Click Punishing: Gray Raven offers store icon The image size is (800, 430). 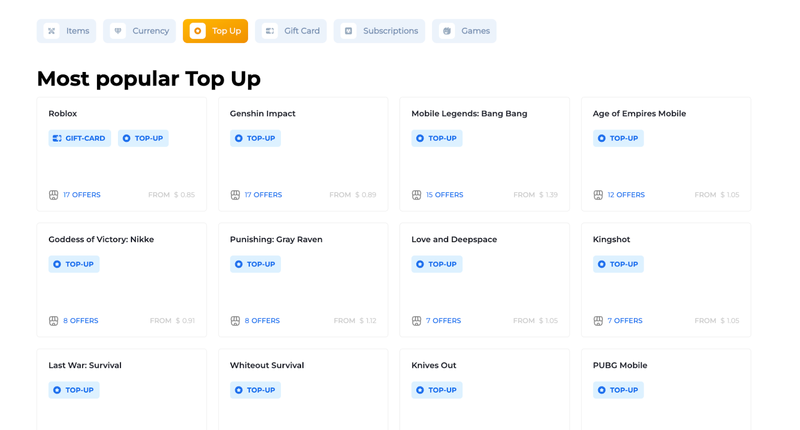[x=235, y=321]
